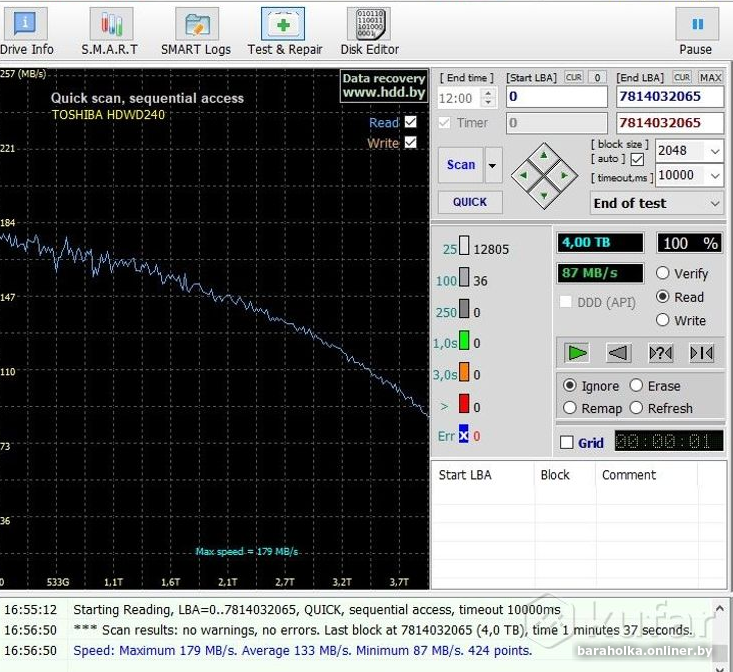Click the up arrow on navigation diamond
The image size is (733, 672).
coord(544,155)
